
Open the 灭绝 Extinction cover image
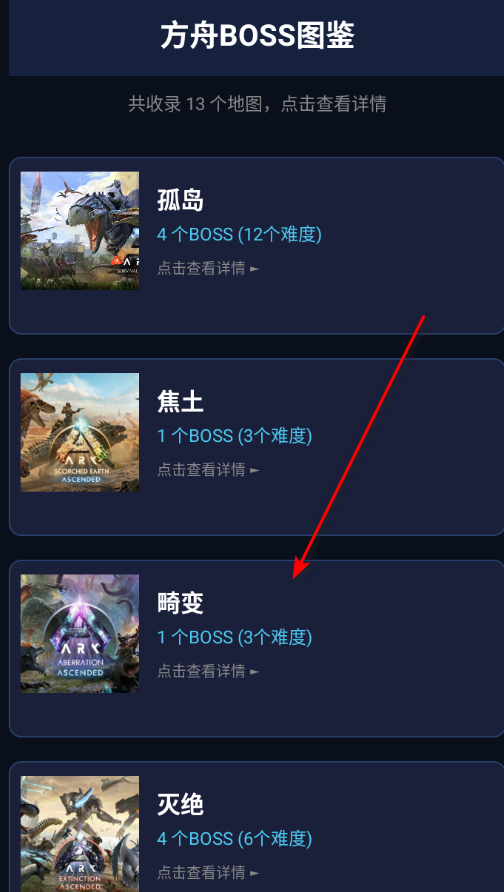click(x=80, y=833)
